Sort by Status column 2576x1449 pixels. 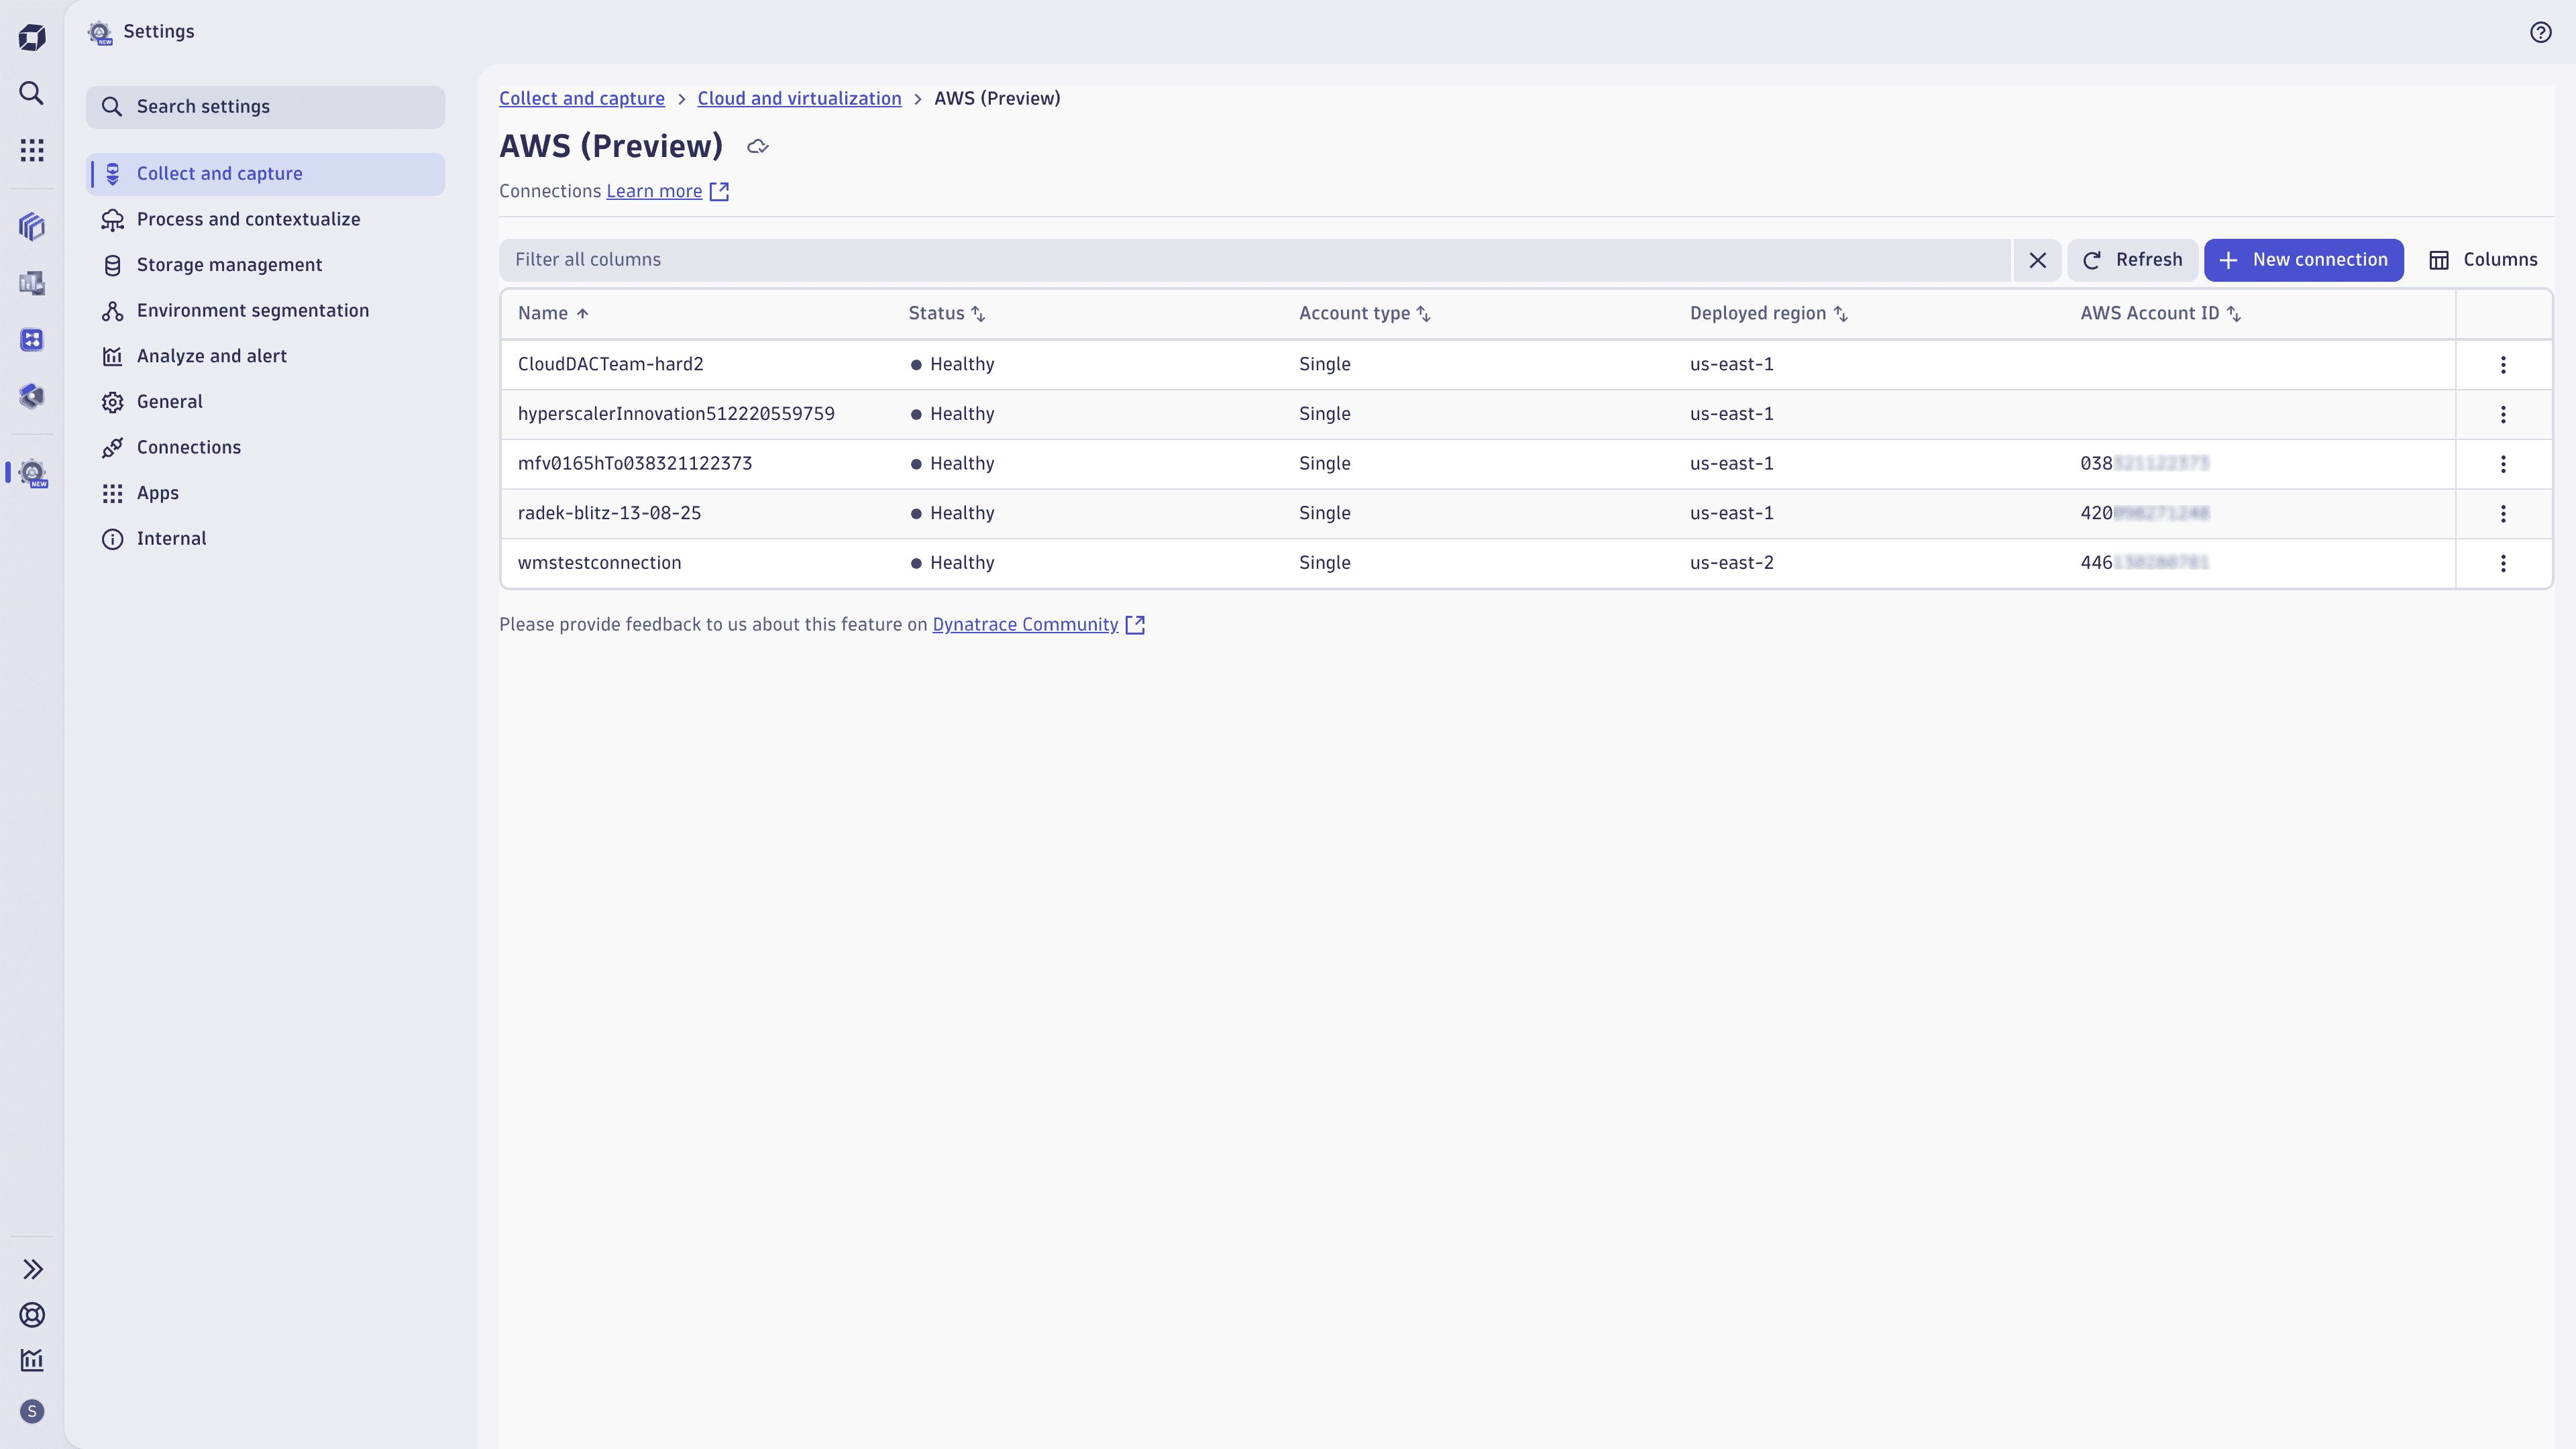(947, 313)
